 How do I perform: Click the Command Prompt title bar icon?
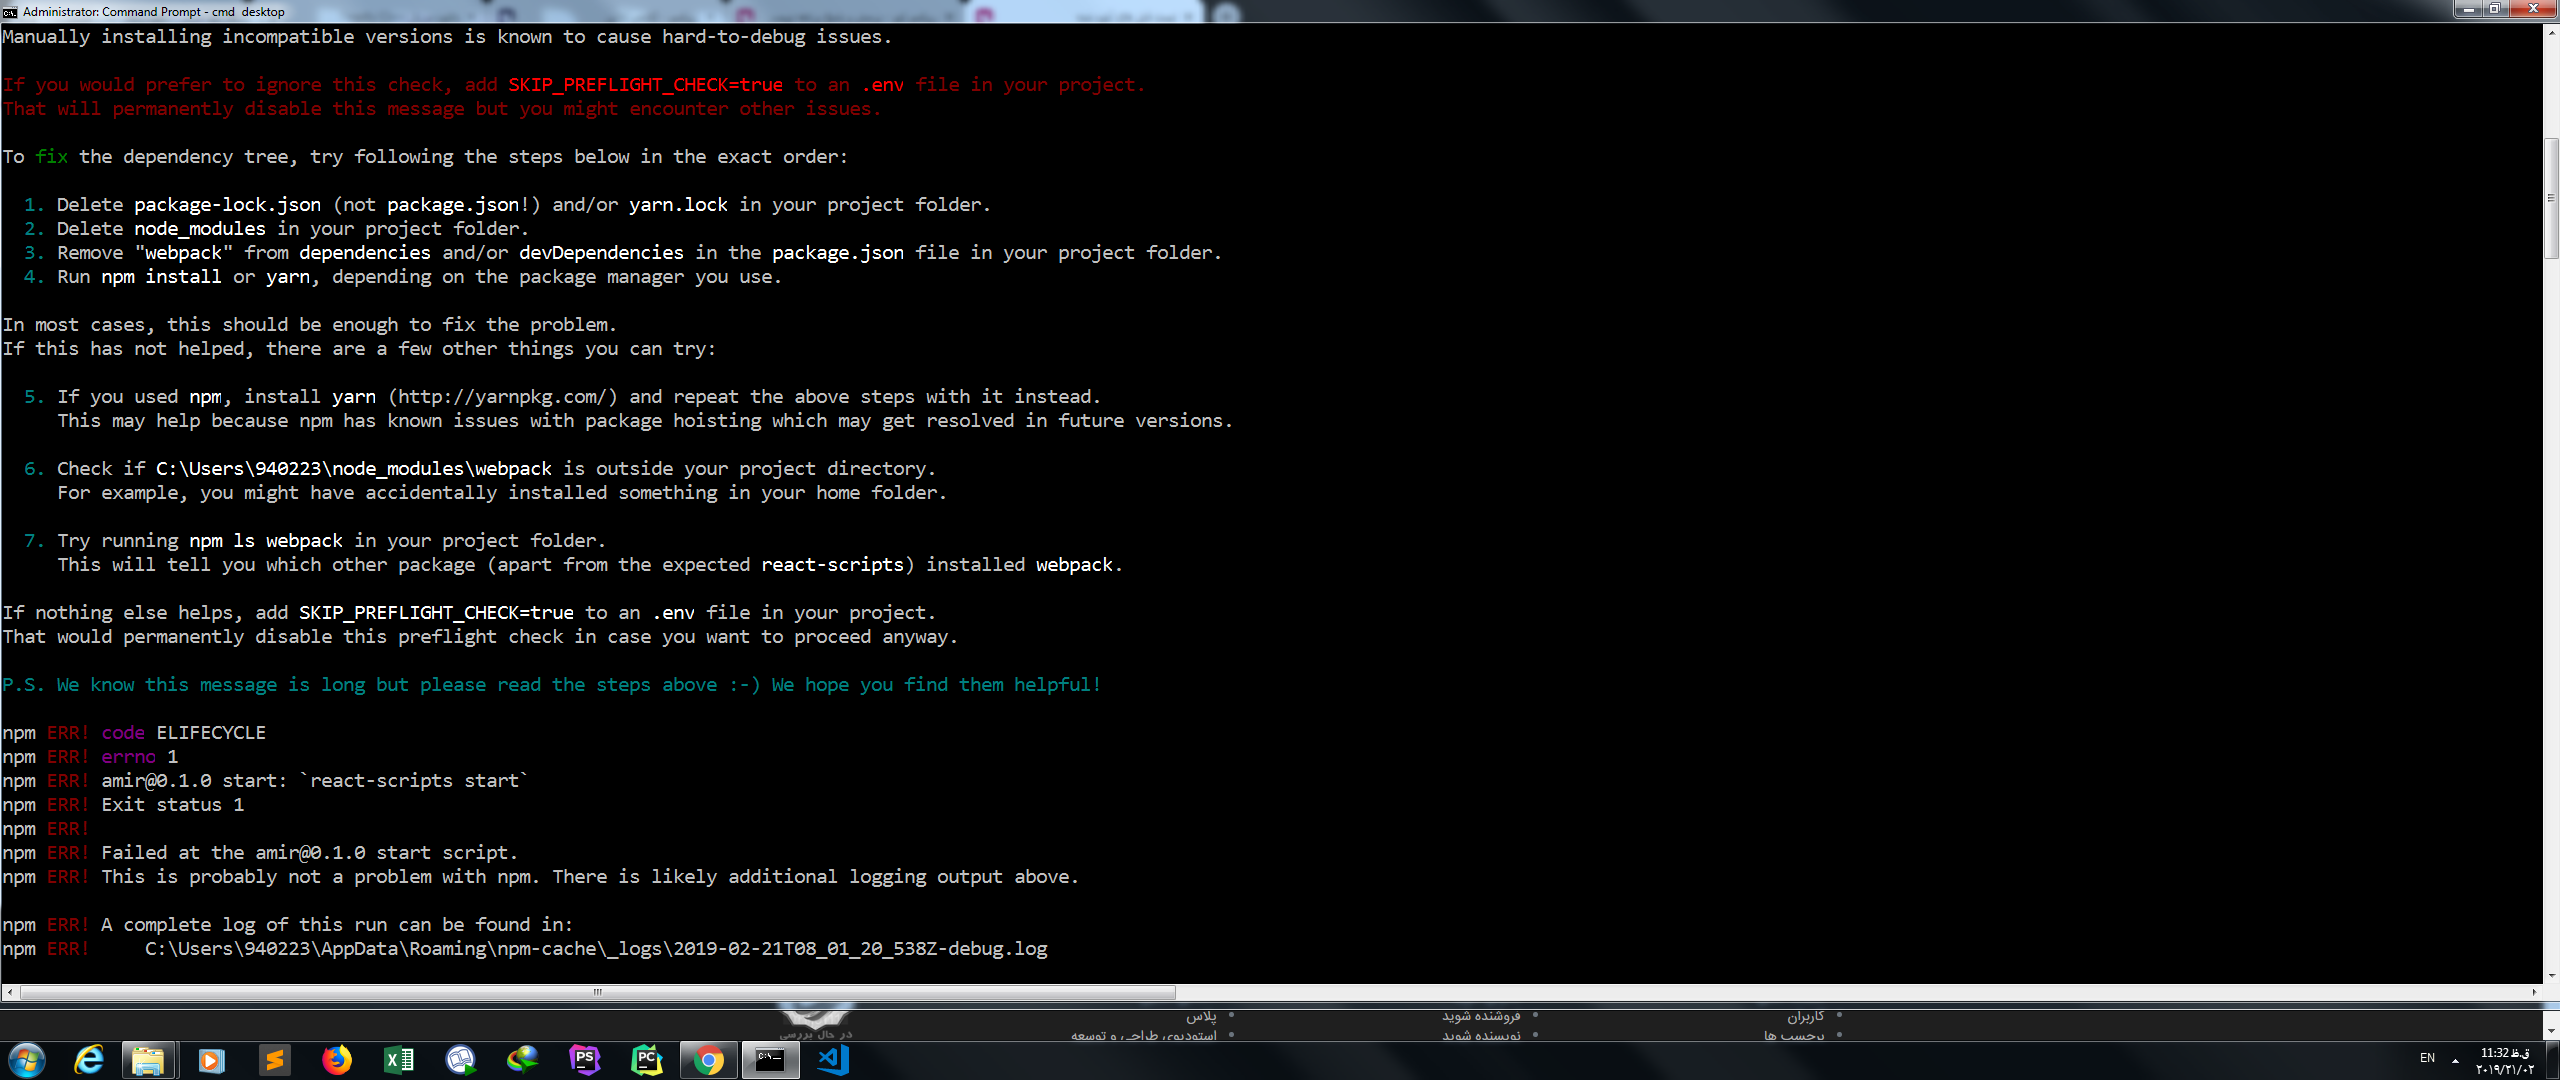[x=10, y=12]
